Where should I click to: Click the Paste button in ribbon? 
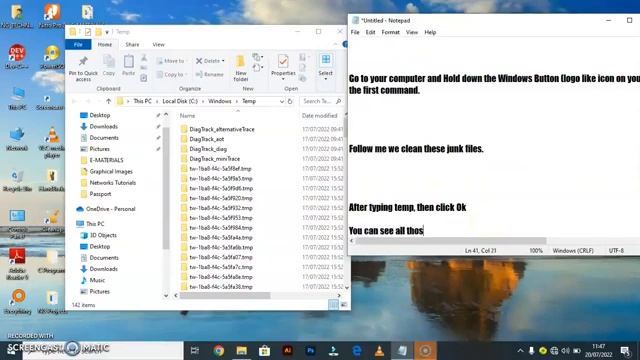coord(129,65)
